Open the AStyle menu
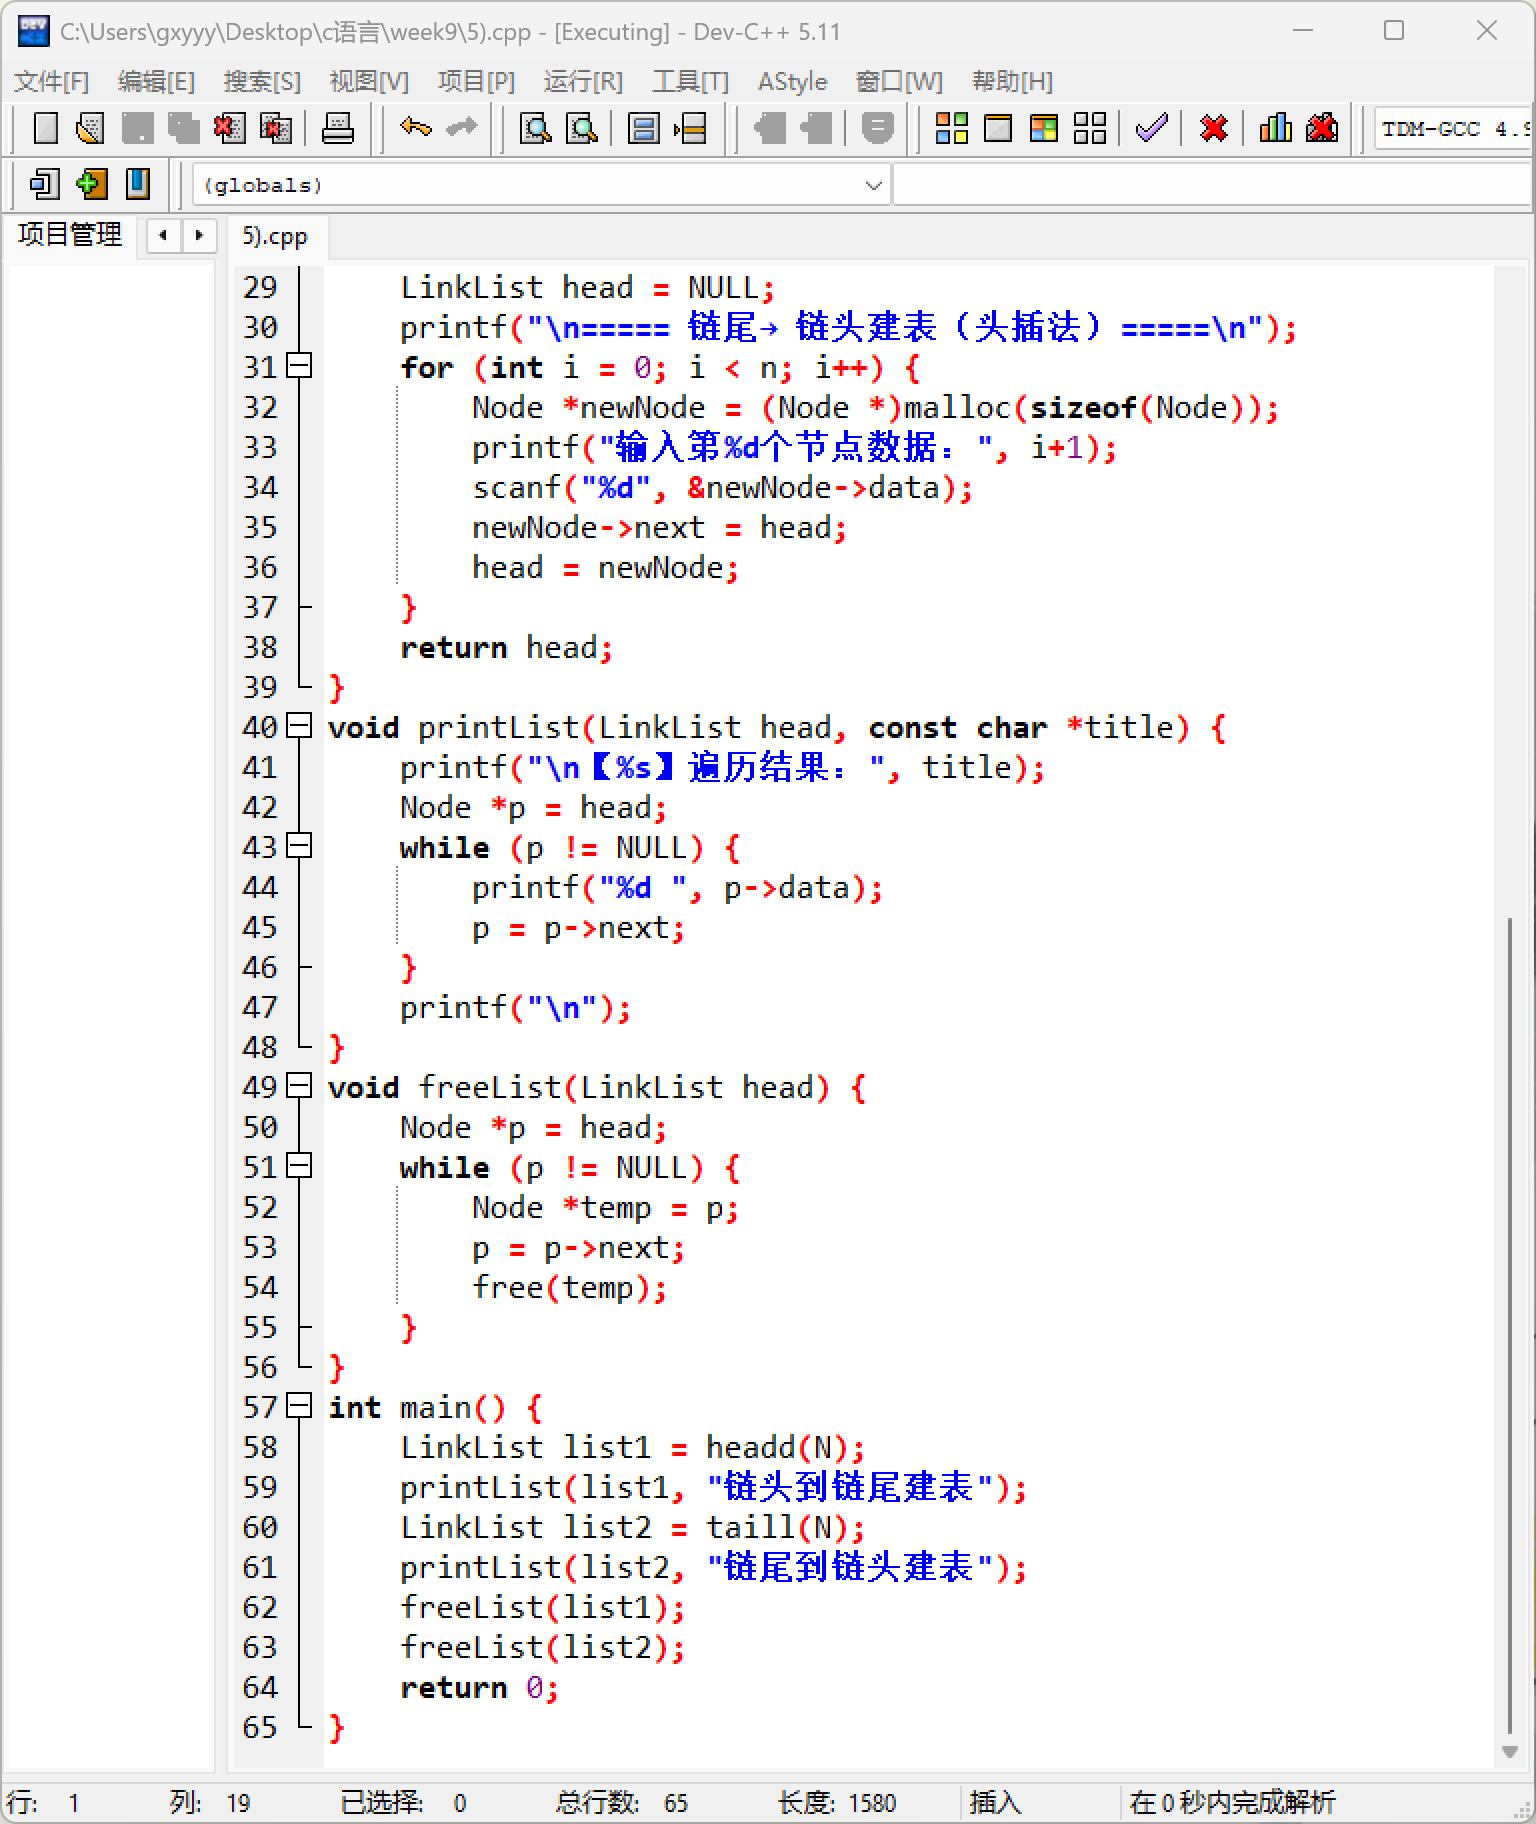This screenshot has height=1824, width=1536. [792, 81]
